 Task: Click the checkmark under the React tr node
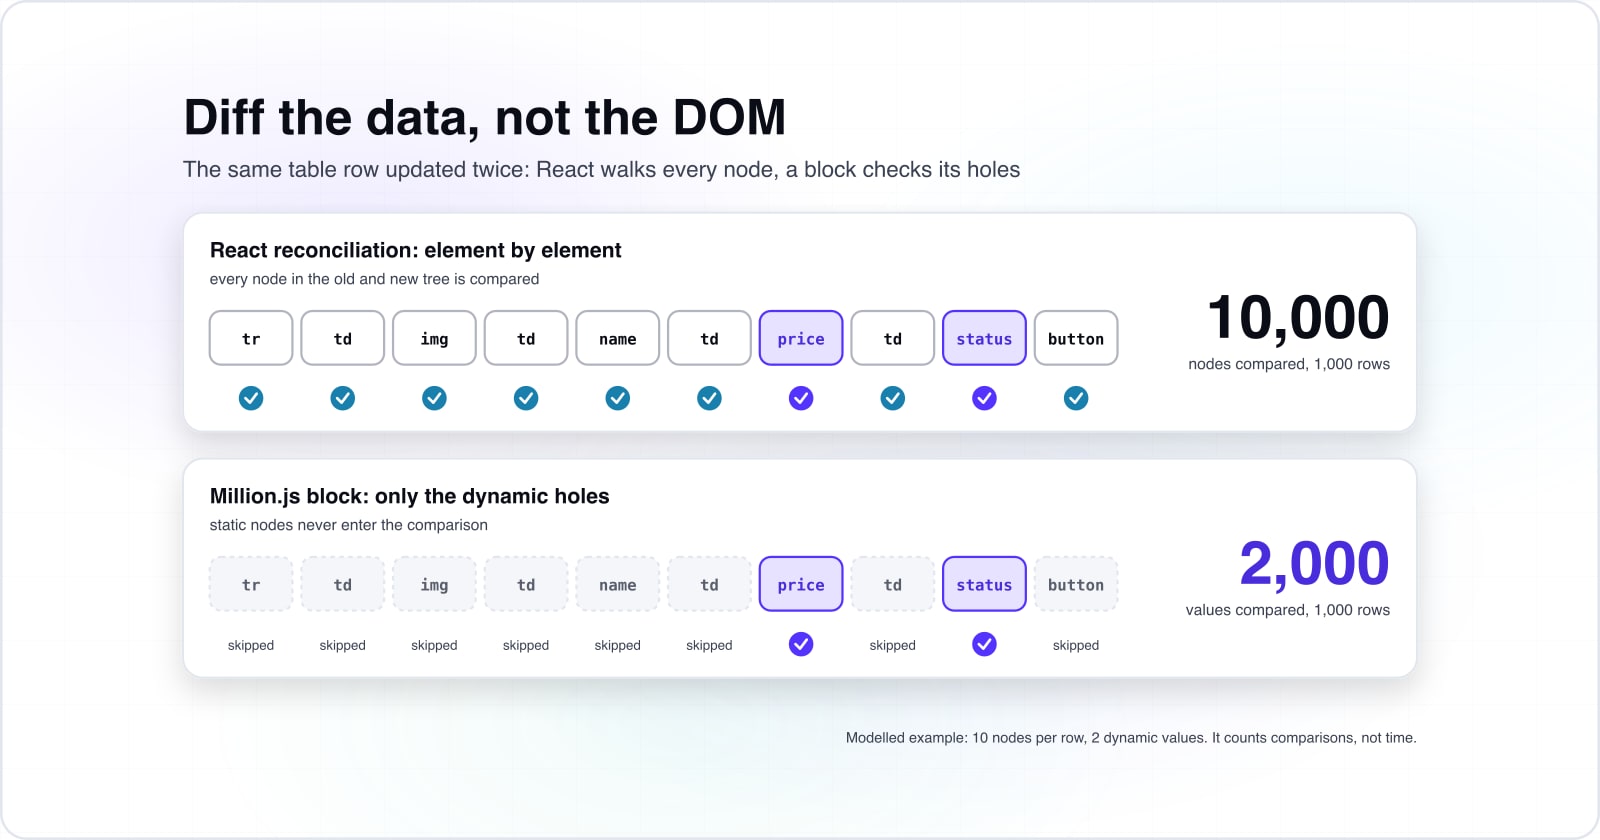pos(251,398)
